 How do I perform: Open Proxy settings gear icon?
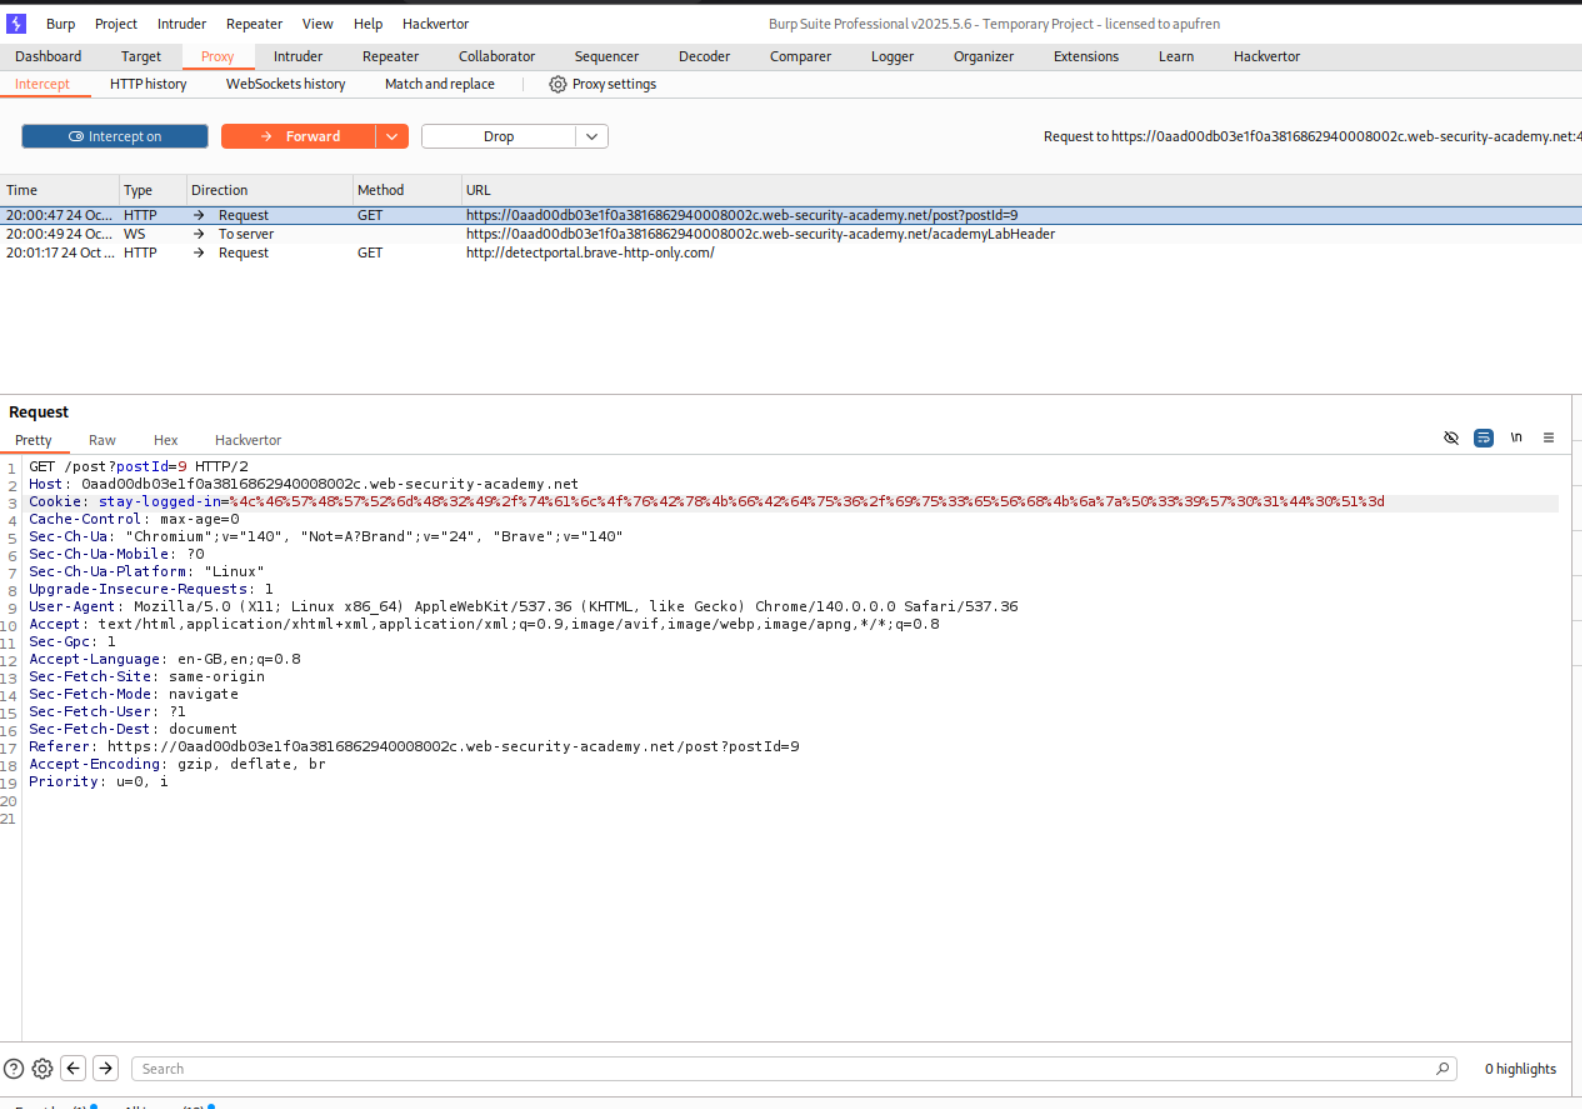tap(557, 85)
